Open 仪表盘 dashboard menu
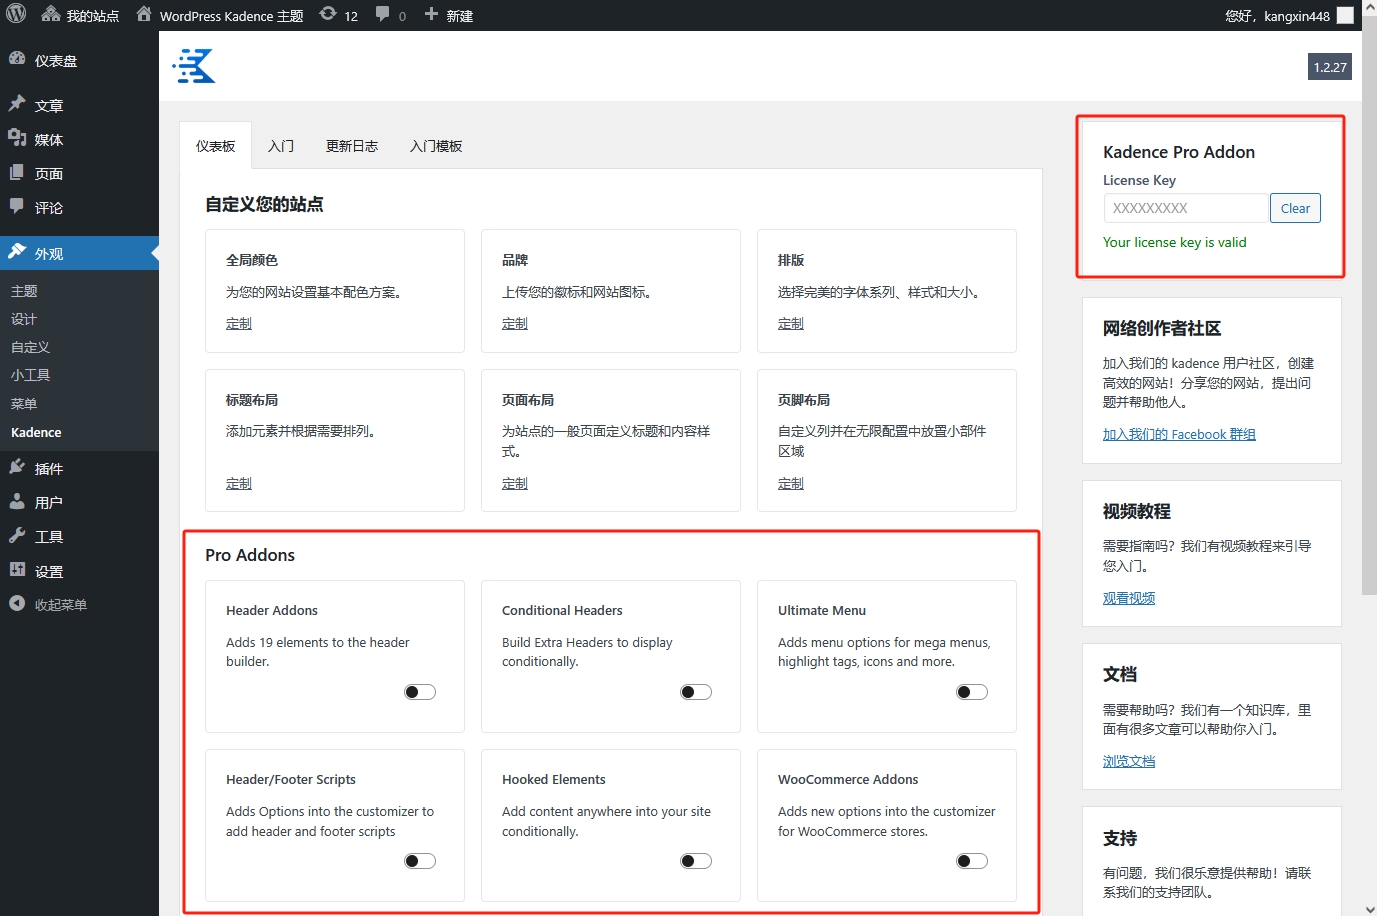 (x=79, y=60)
